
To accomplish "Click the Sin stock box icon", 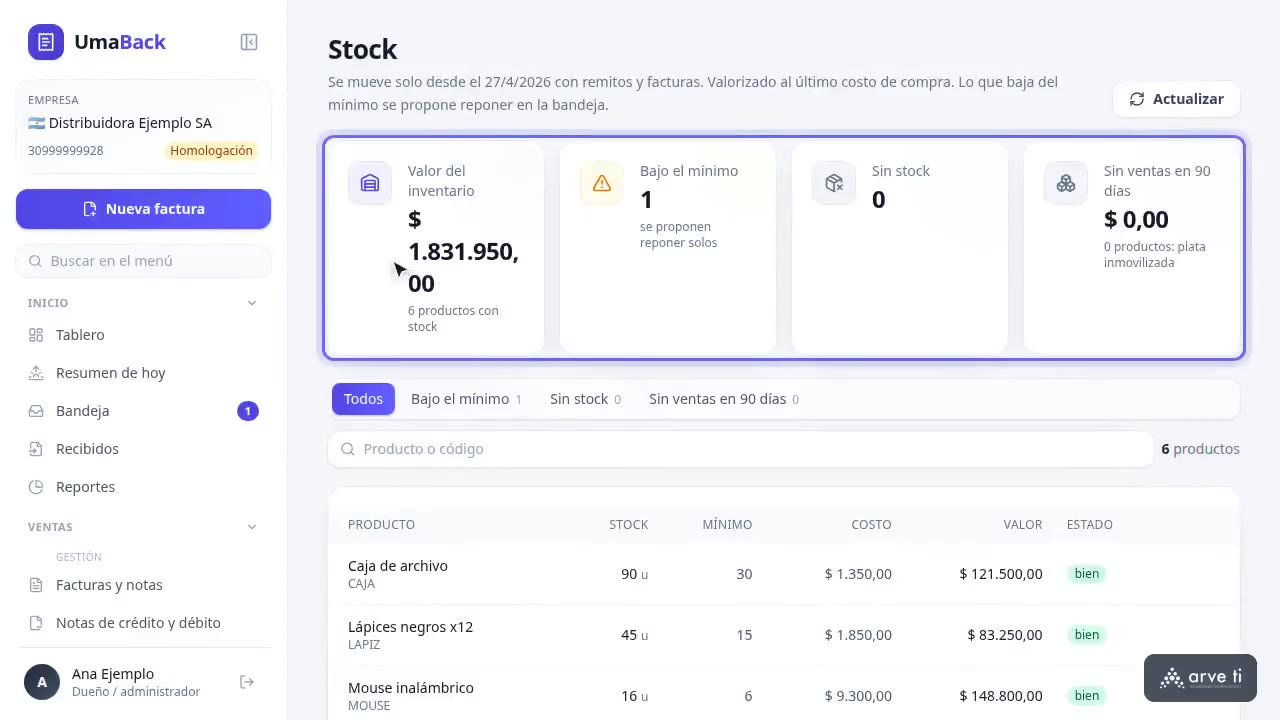I will [x=834, y=183].
